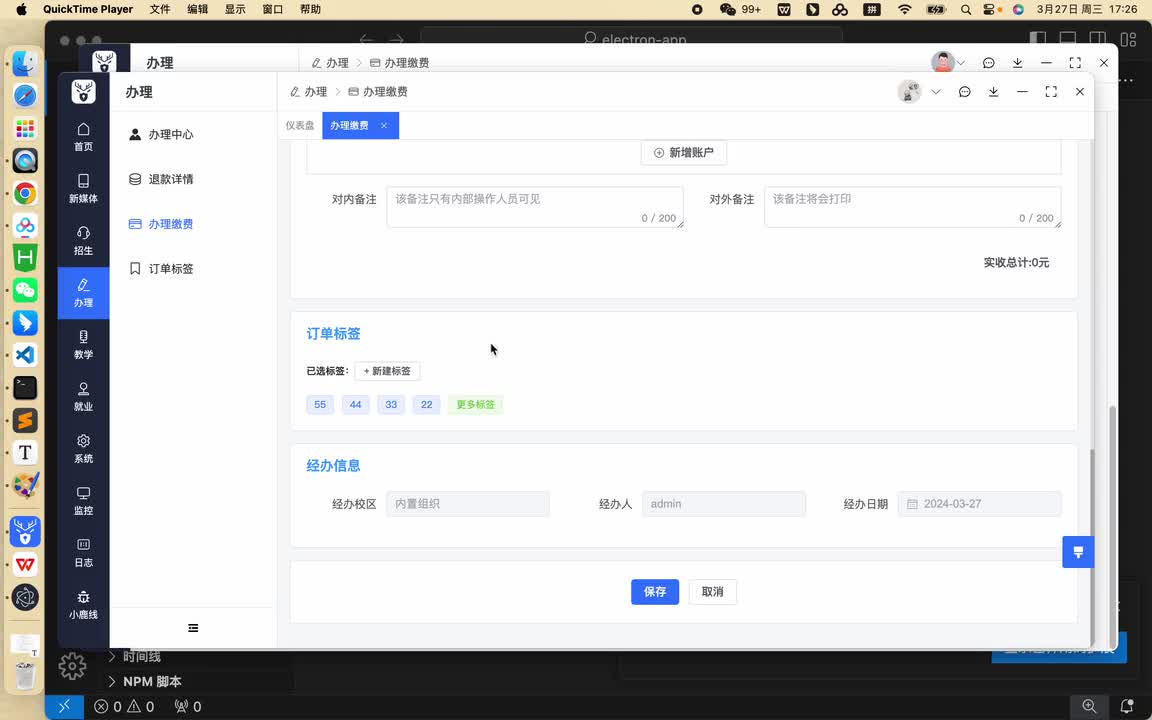1152x720 pixels.
Task: Open the chat message icon in the front window header
Action: [965, 92]
